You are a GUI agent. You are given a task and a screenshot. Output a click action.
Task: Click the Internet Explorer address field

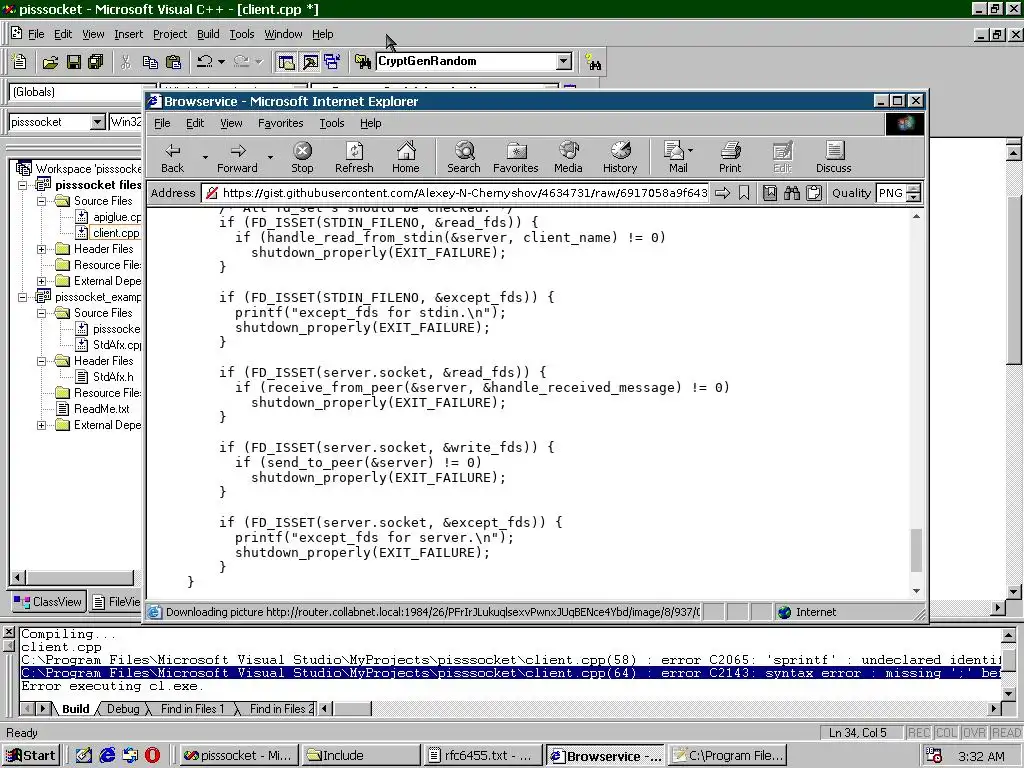455,193
